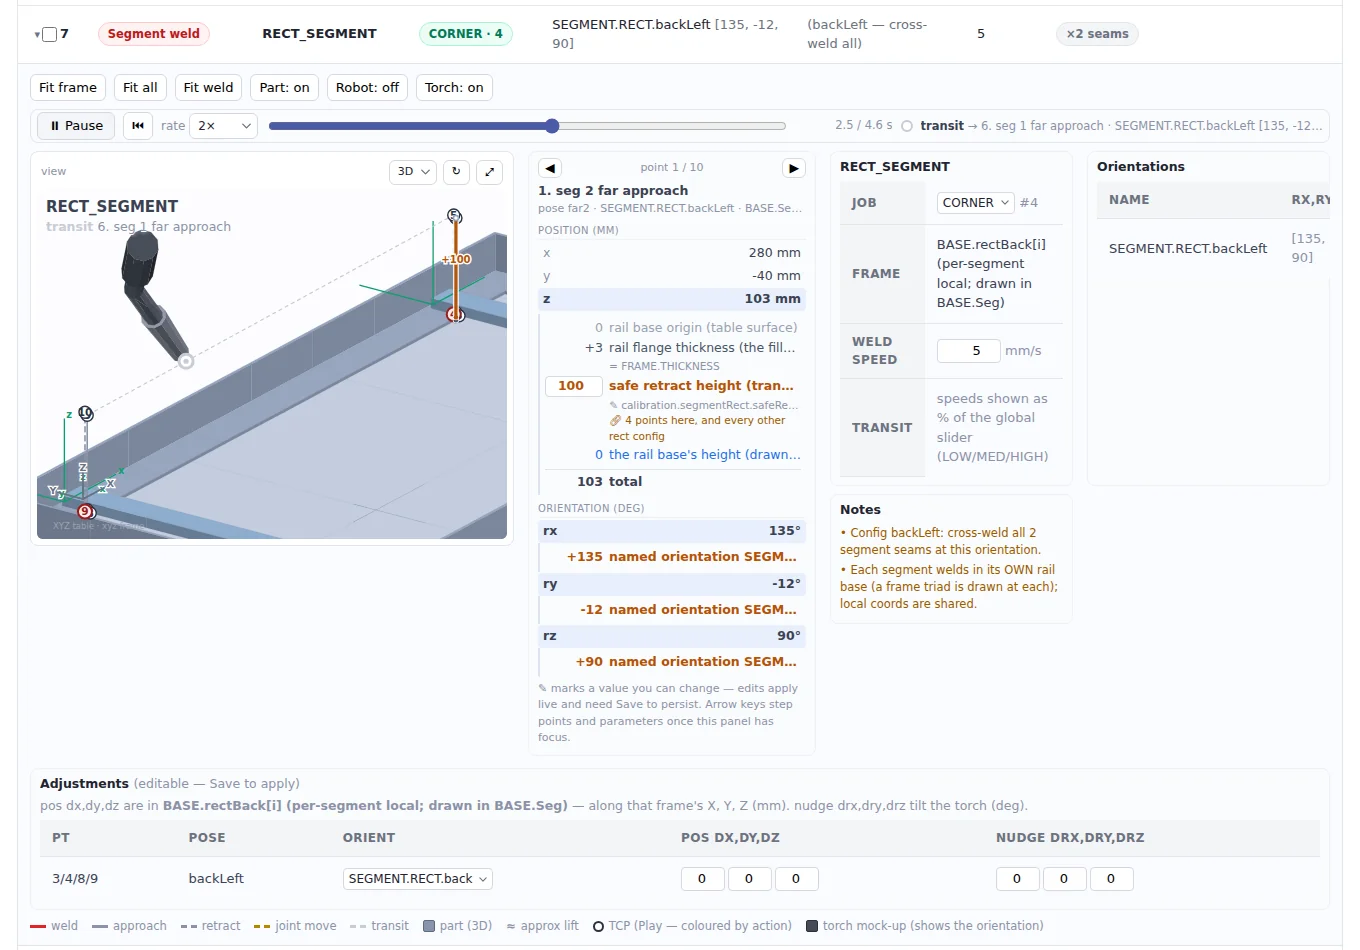
Task: Tick the checkbox for row 7
Action: point(49,34)
